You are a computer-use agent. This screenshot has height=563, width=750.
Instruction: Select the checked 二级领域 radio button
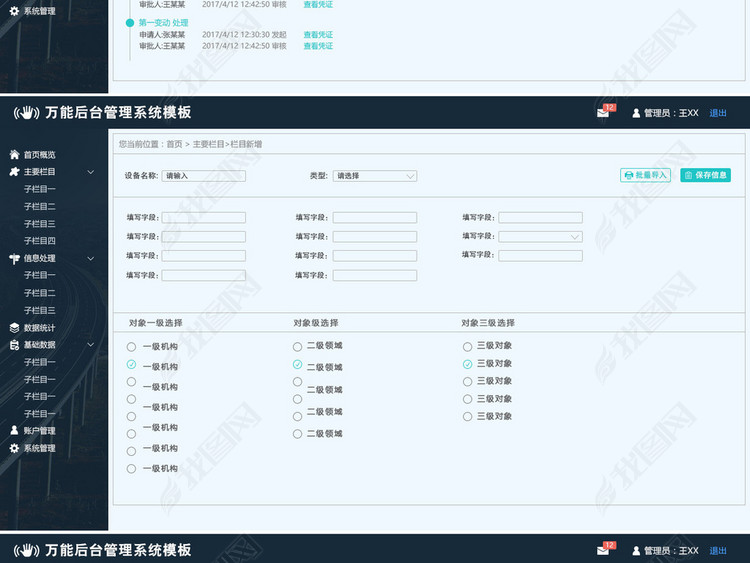(x=298, y=364)
